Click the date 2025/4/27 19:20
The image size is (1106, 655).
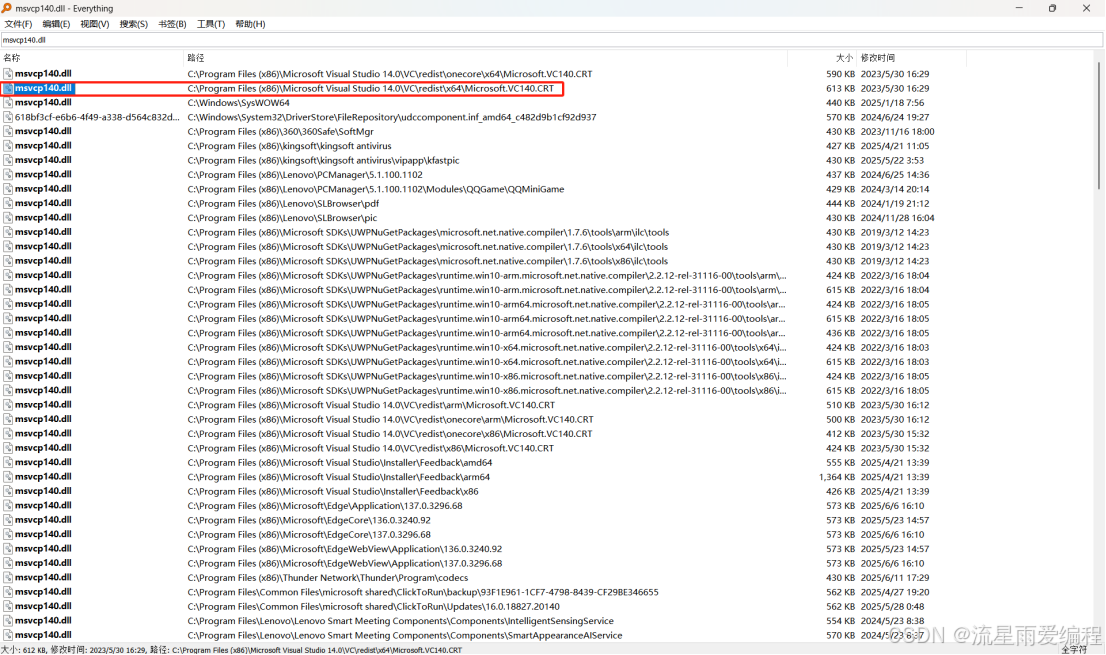pos(894,592)
